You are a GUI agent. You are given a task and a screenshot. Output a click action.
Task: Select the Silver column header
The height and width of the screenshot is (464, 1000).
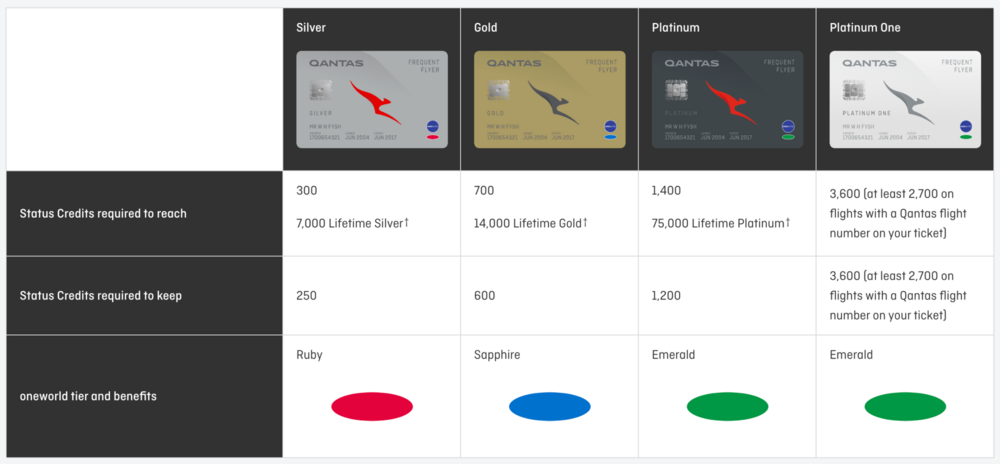pos(311,28)
